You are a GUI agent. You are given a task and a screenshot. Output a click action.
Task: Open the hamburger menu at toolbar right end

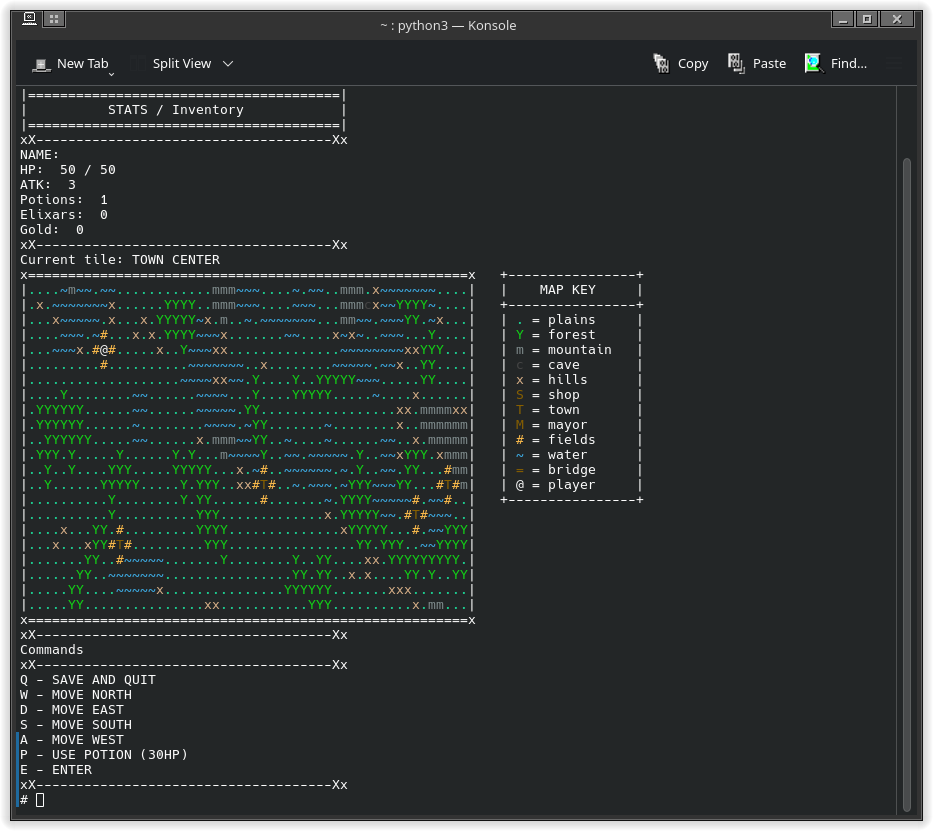[894, 64]
